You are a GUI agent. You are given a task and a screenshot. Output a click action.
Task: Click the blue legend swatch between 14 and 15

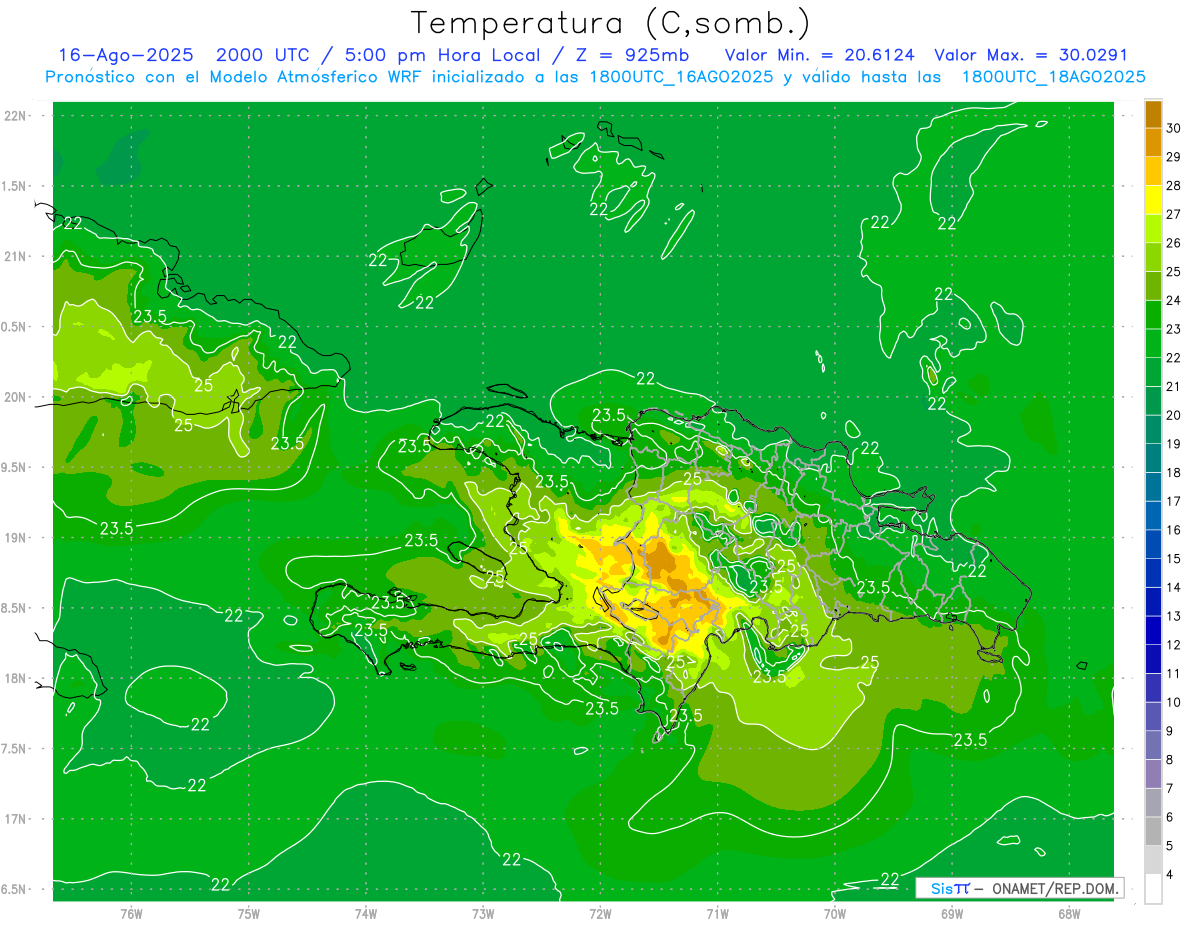point(1153,573)
